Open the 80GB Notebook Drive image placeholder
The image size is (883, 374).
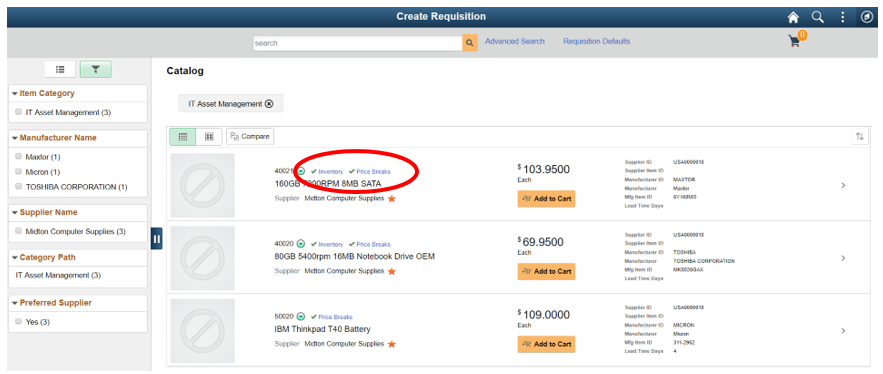(x=203, y=258)
